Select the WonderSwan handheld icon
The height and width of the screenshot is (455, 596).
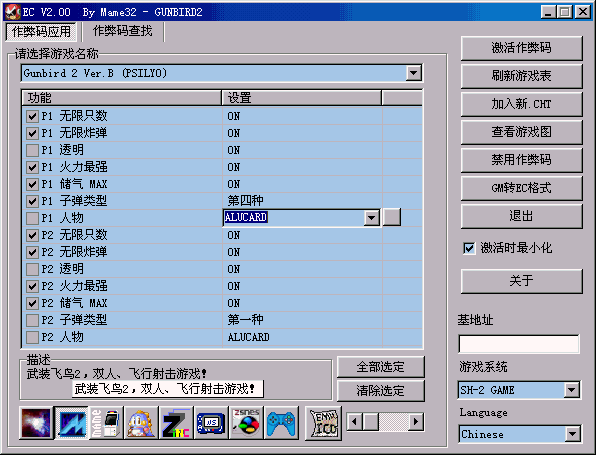point(211,423)
